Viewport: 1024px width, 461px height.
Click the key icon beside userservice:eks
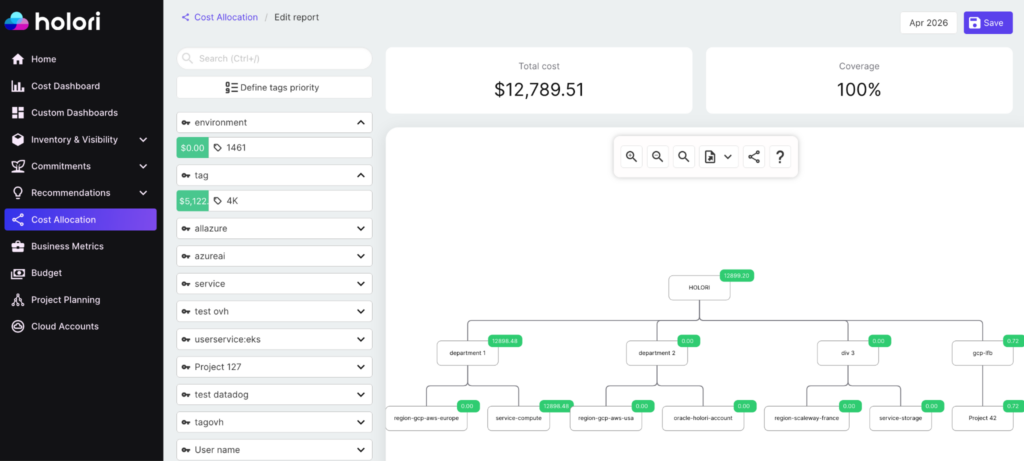(186, 340)
